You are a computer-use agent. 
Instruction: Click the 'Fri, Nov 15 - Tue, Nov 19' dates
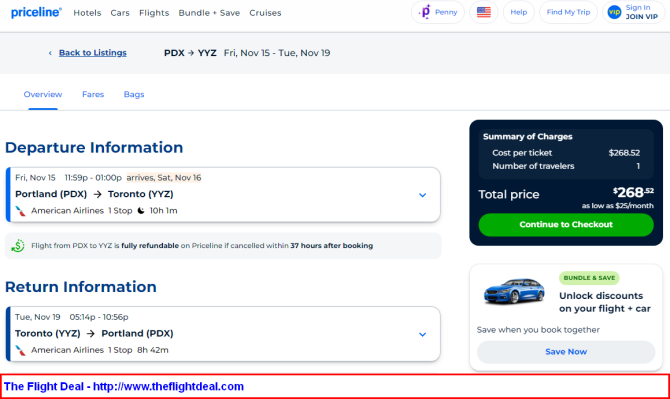tap(277, 53)
